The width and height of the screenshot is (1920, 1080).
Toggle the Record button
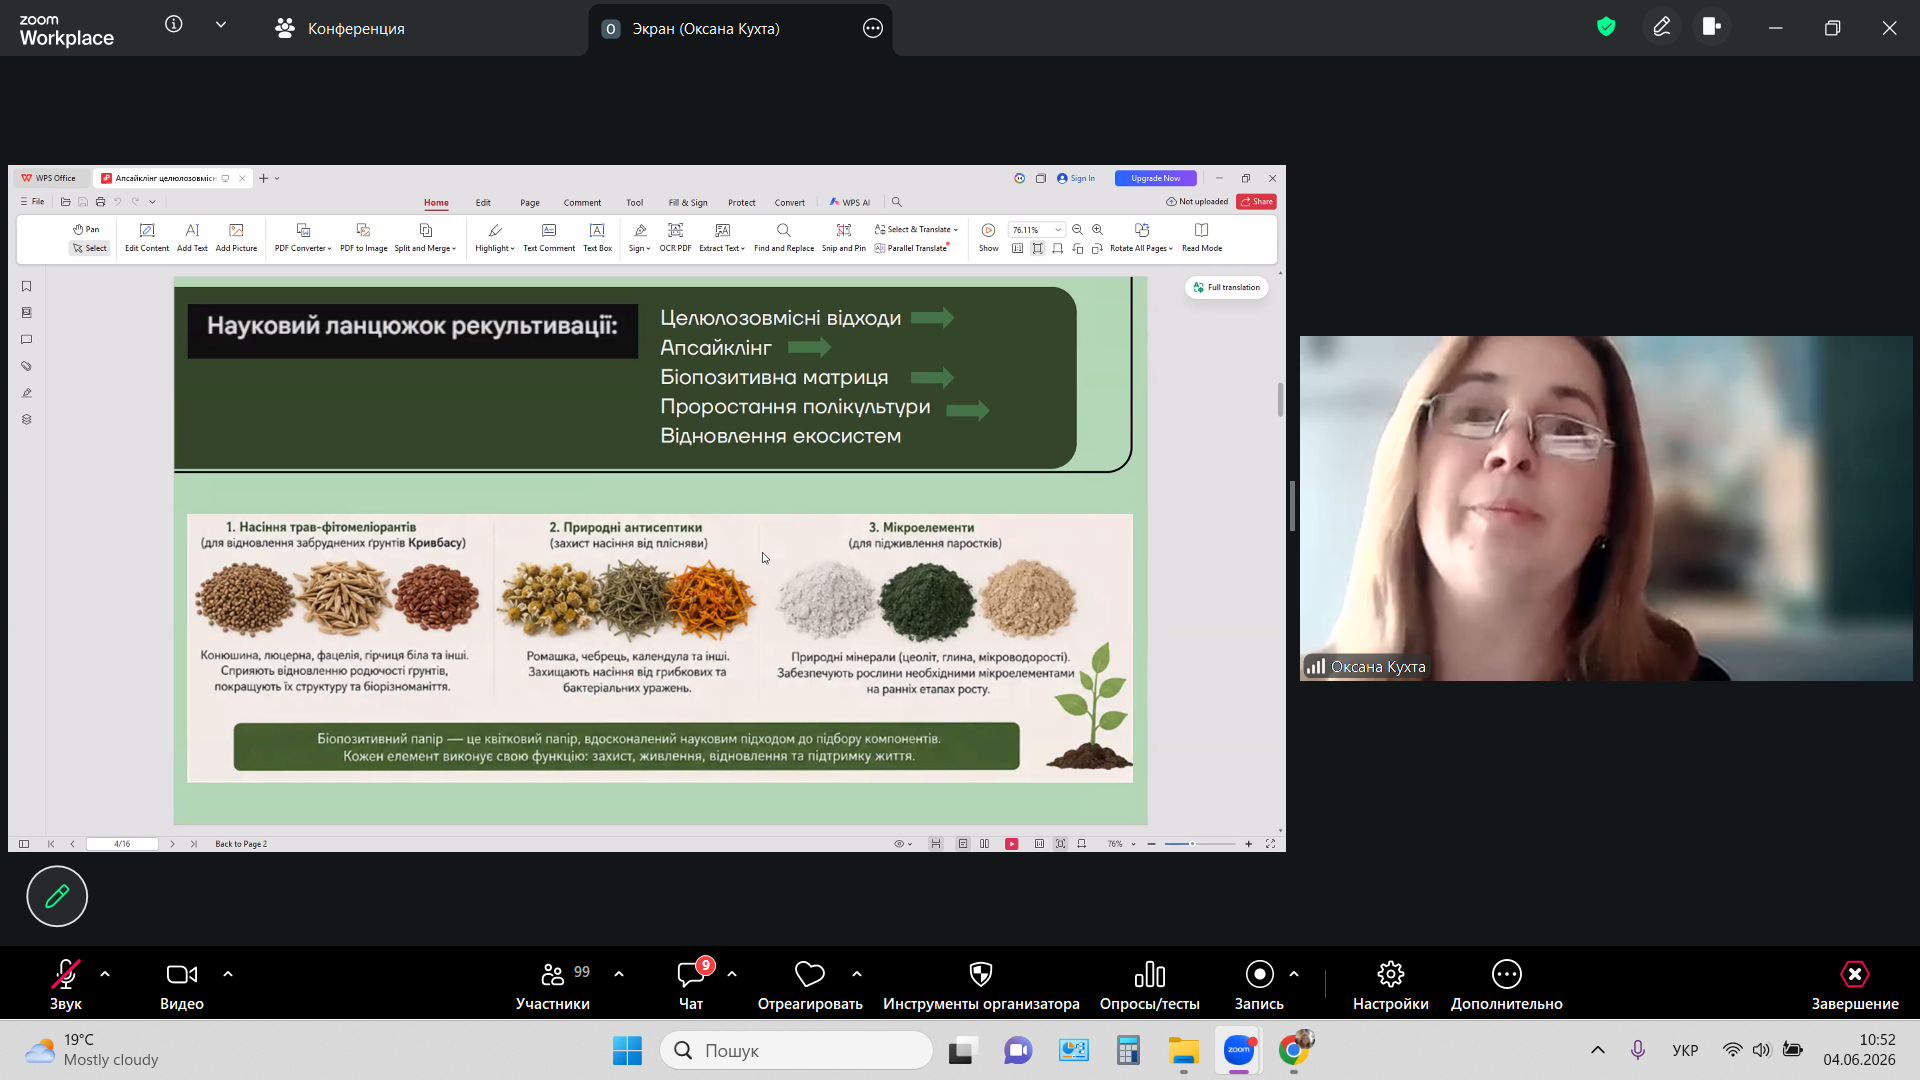1259,984
